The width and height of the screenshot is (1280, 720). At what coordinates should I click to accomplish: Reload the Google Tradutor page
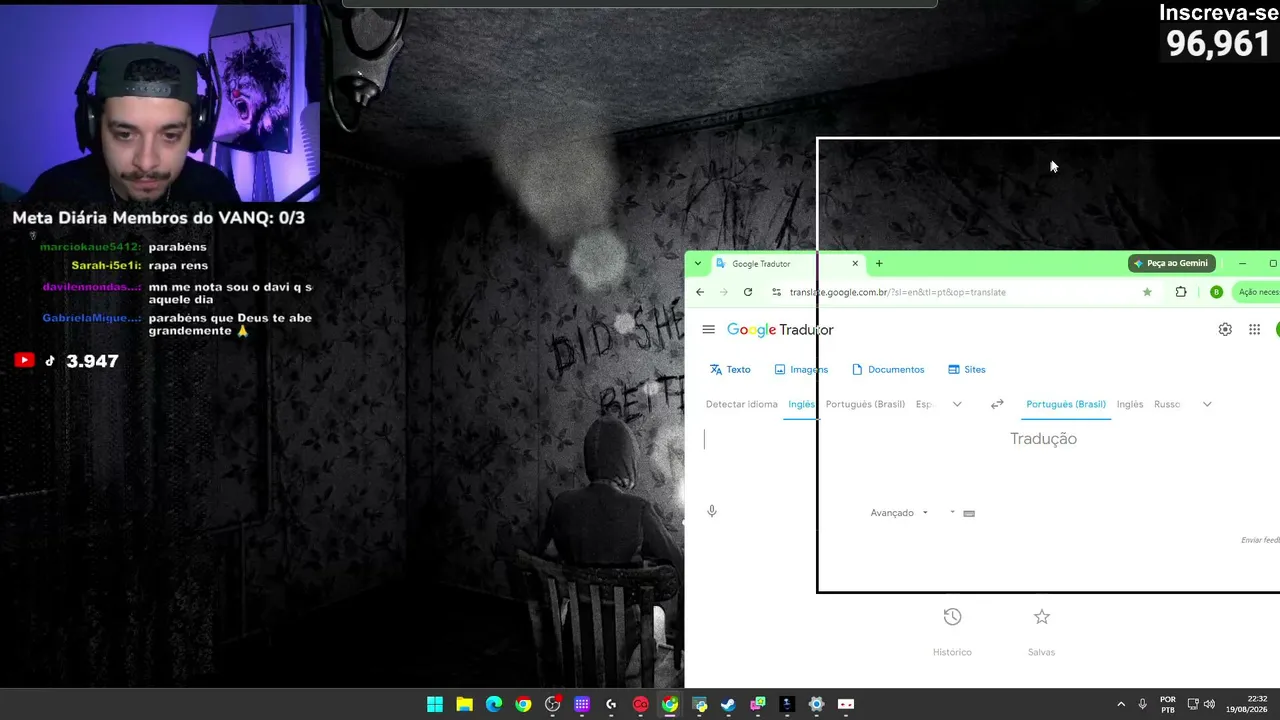pos(748,292)
